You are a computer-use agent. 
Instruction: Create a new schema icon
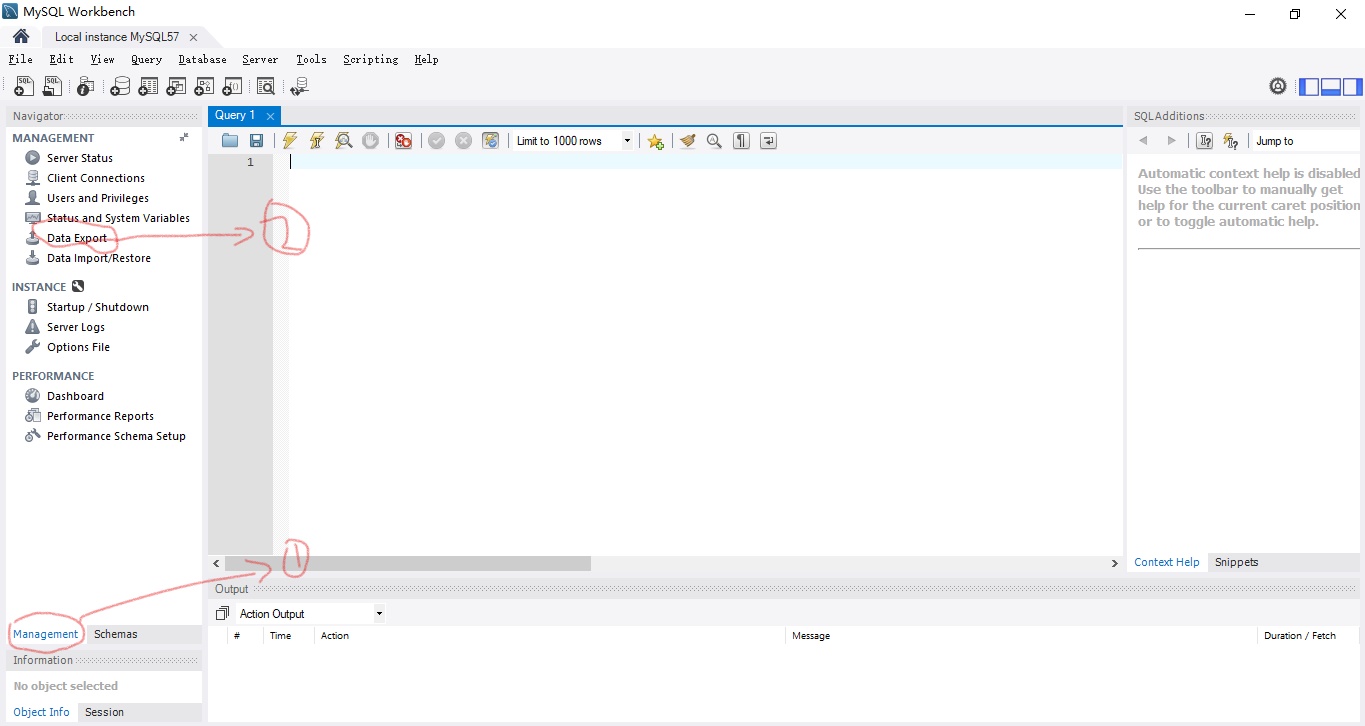coord(120,87)
